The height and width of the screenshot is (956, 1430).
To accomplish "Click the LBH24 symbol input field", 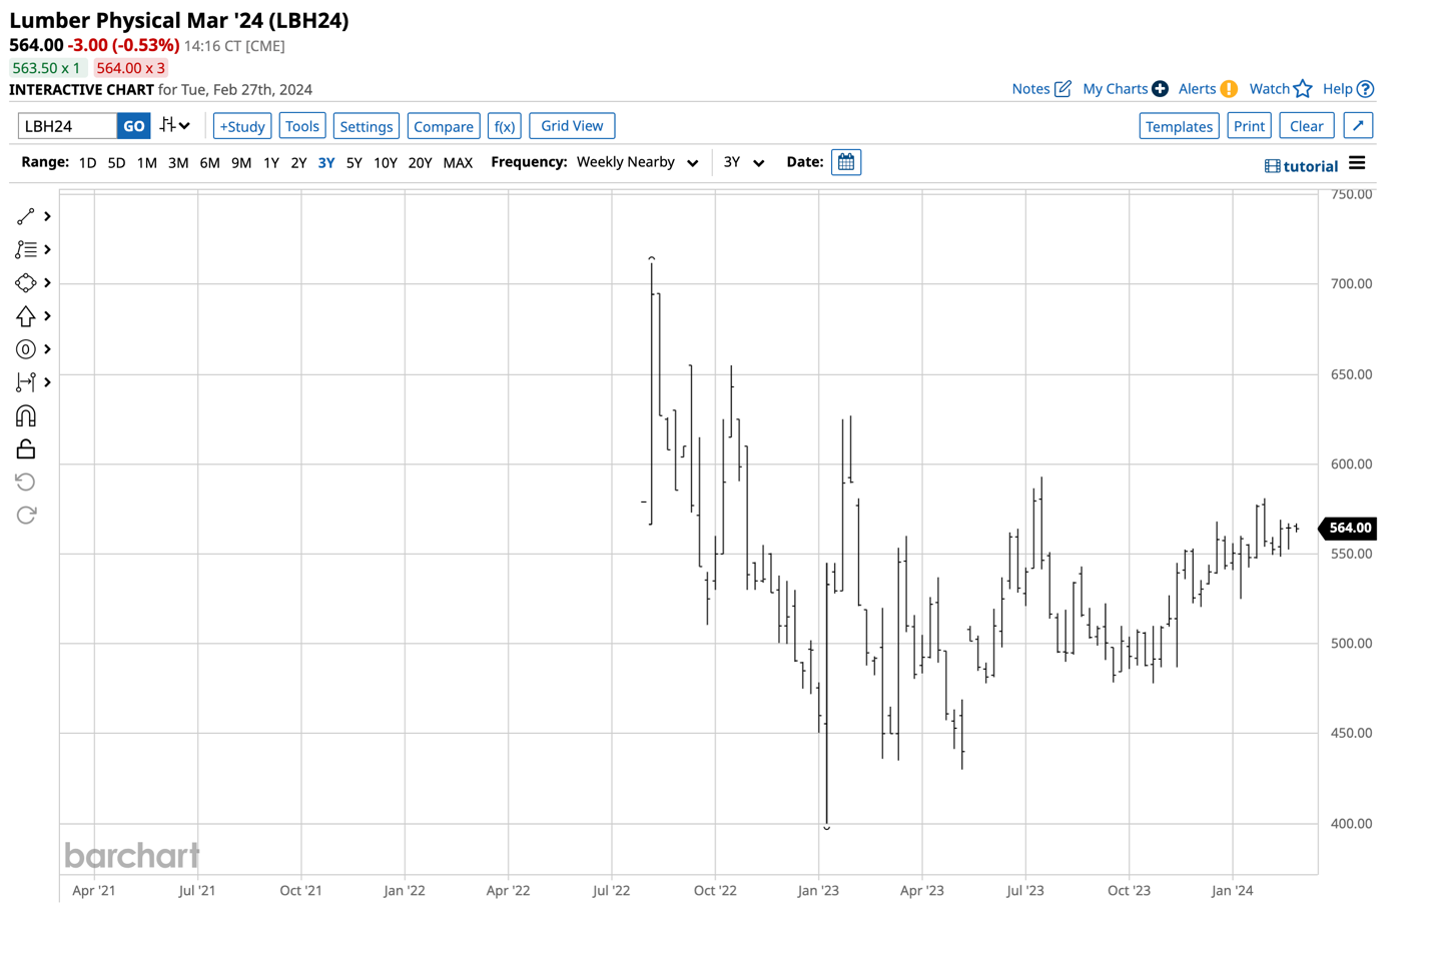I will coord(68,126).
